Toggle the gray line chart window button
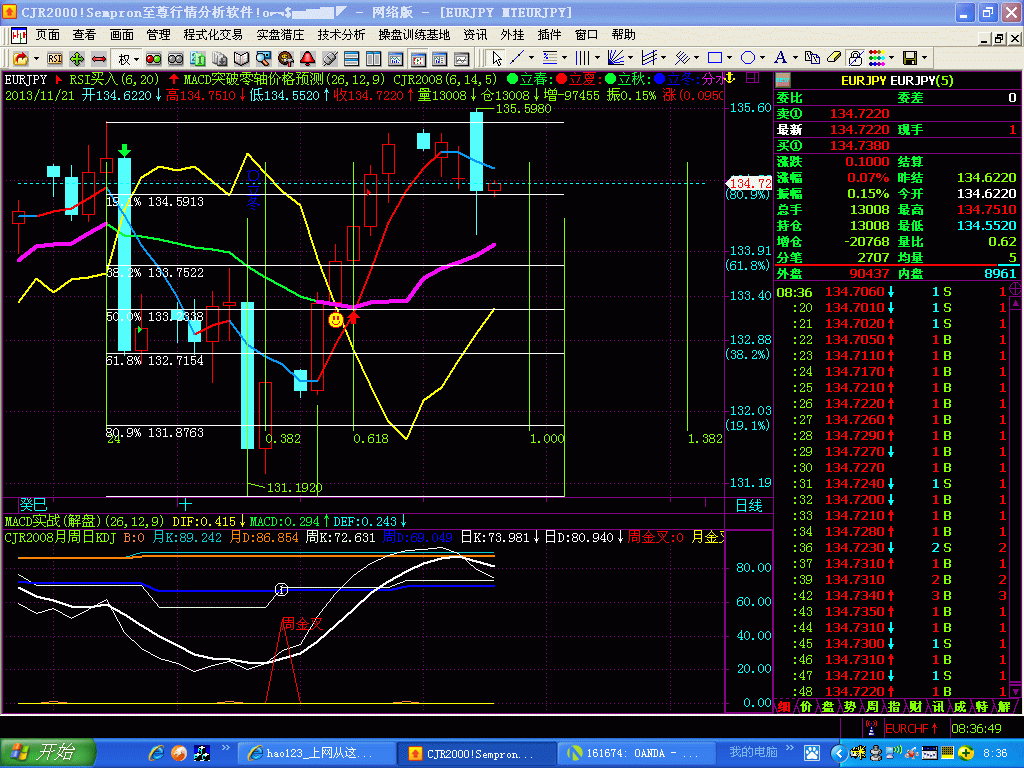This screenshot has height=768, width=1024. 462,59
